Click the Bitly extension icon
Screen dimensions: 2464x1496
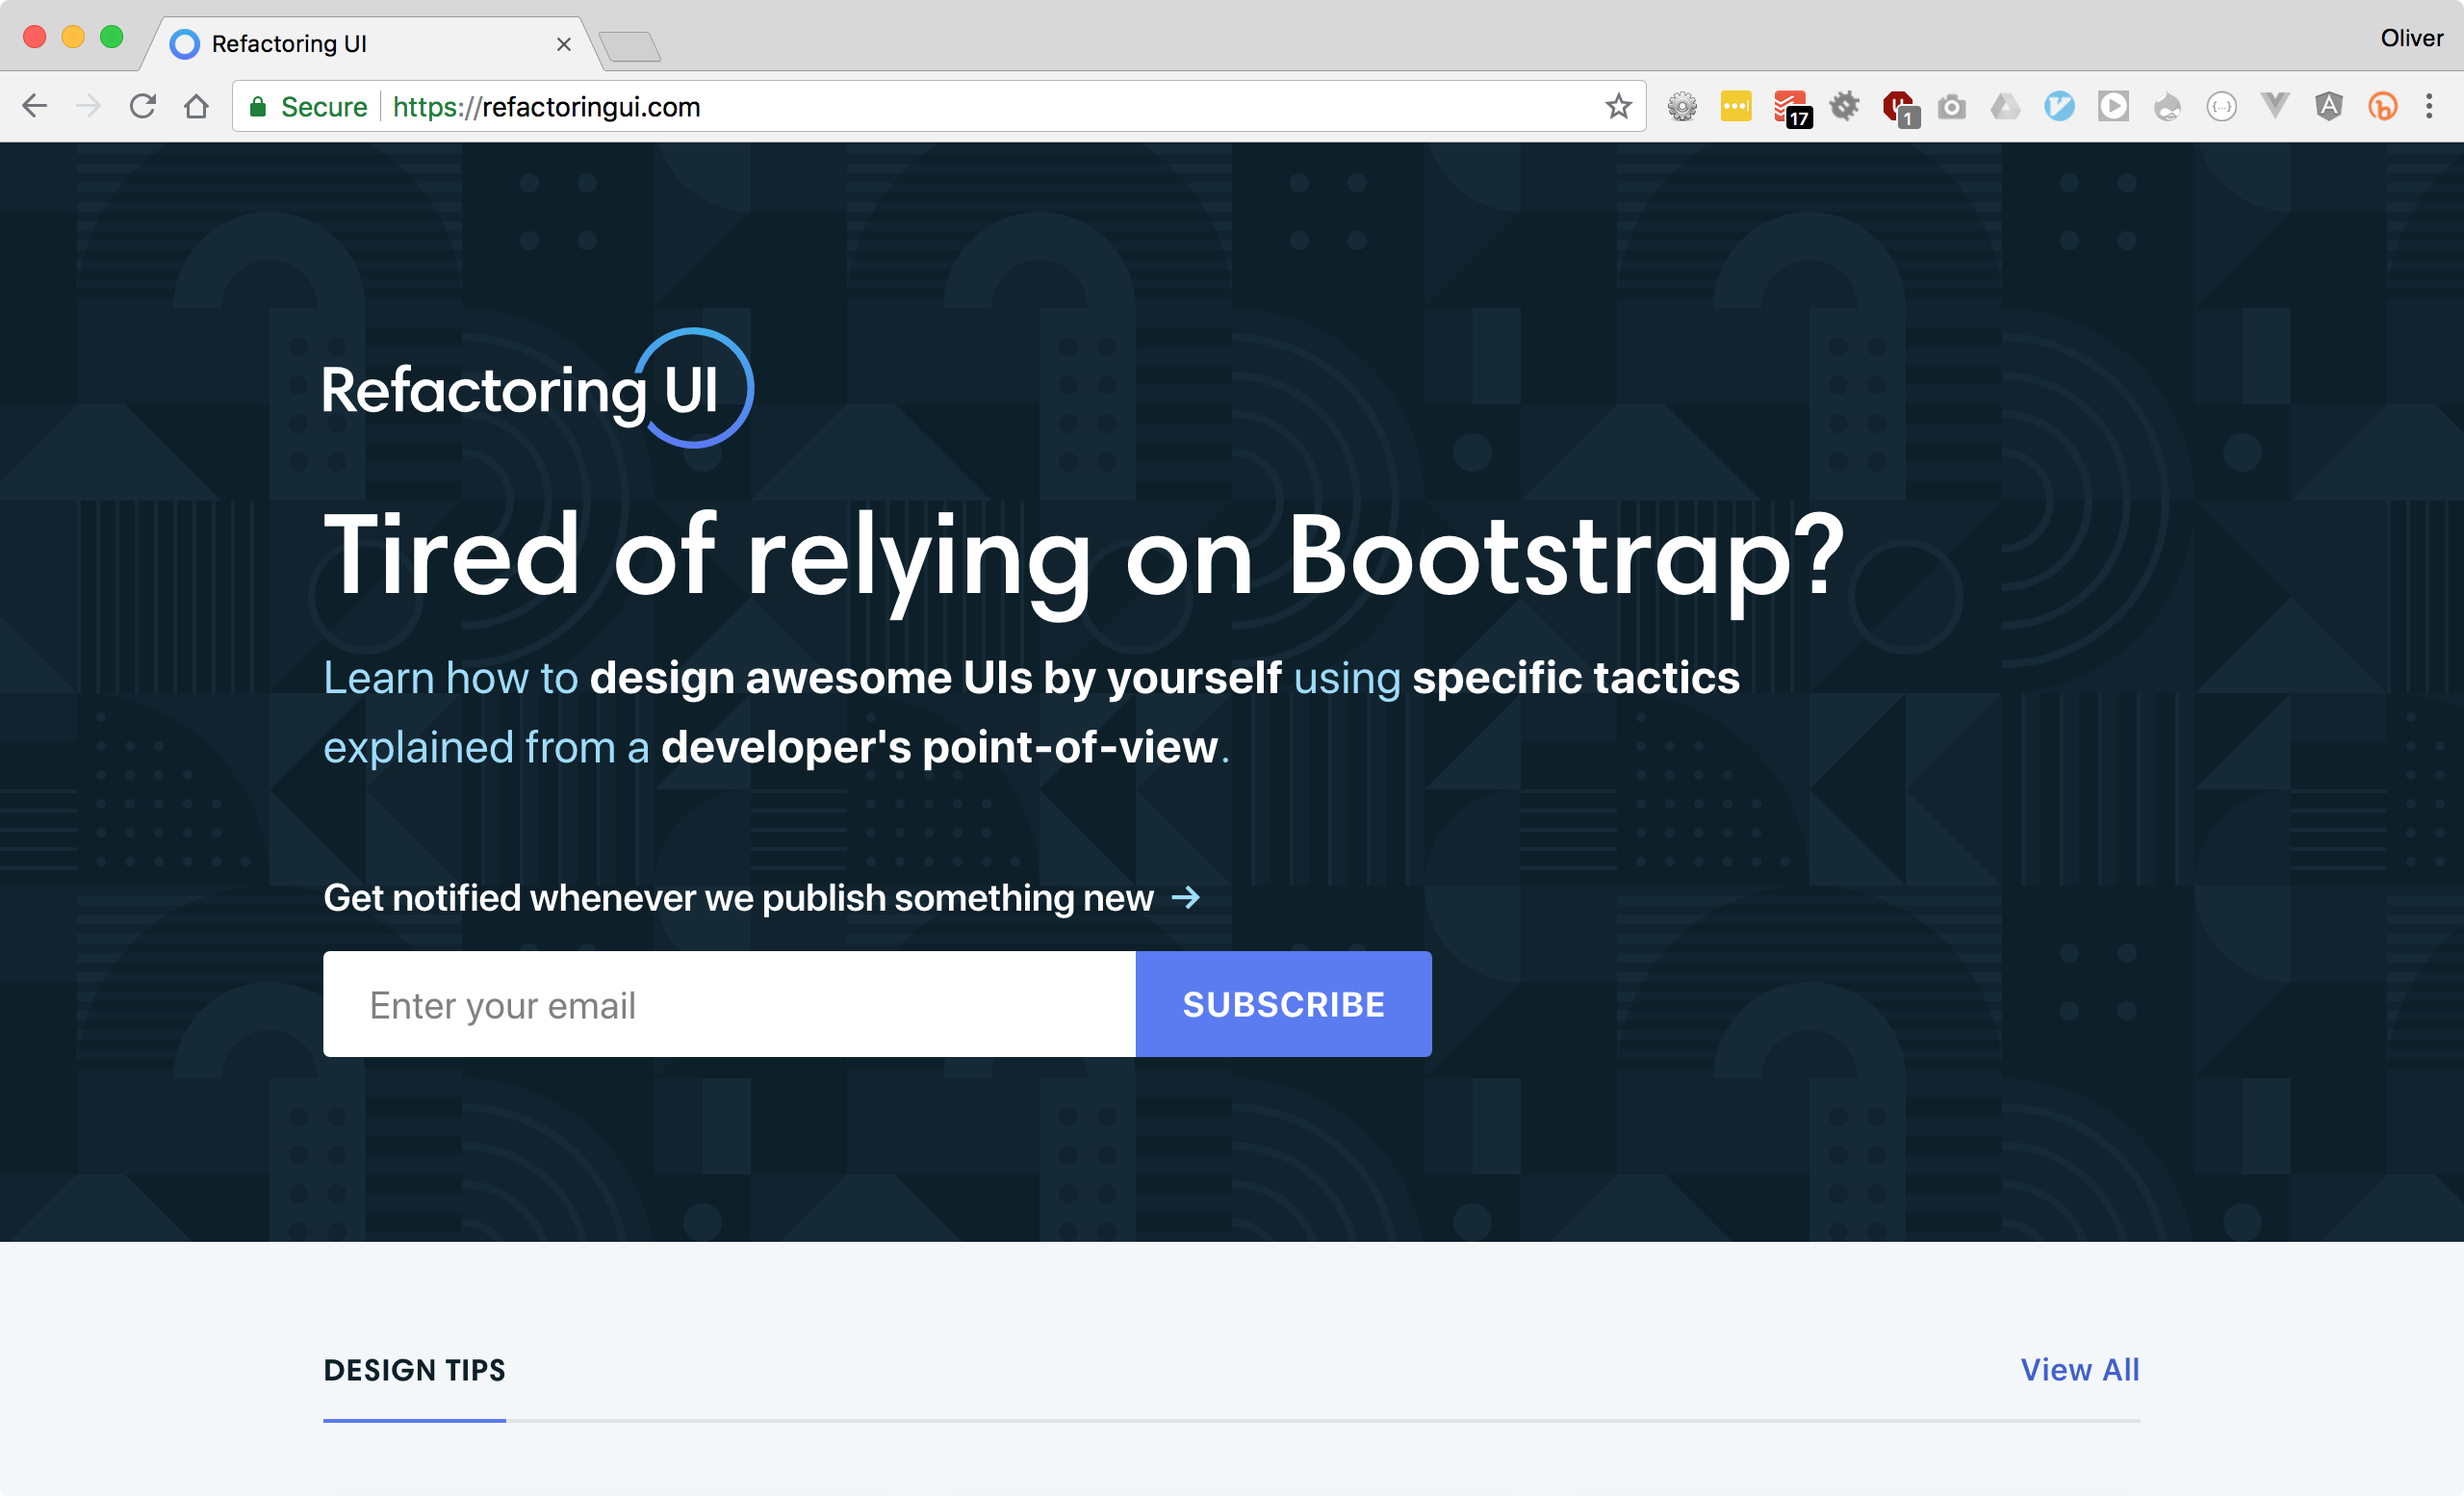click(2383, 106)
